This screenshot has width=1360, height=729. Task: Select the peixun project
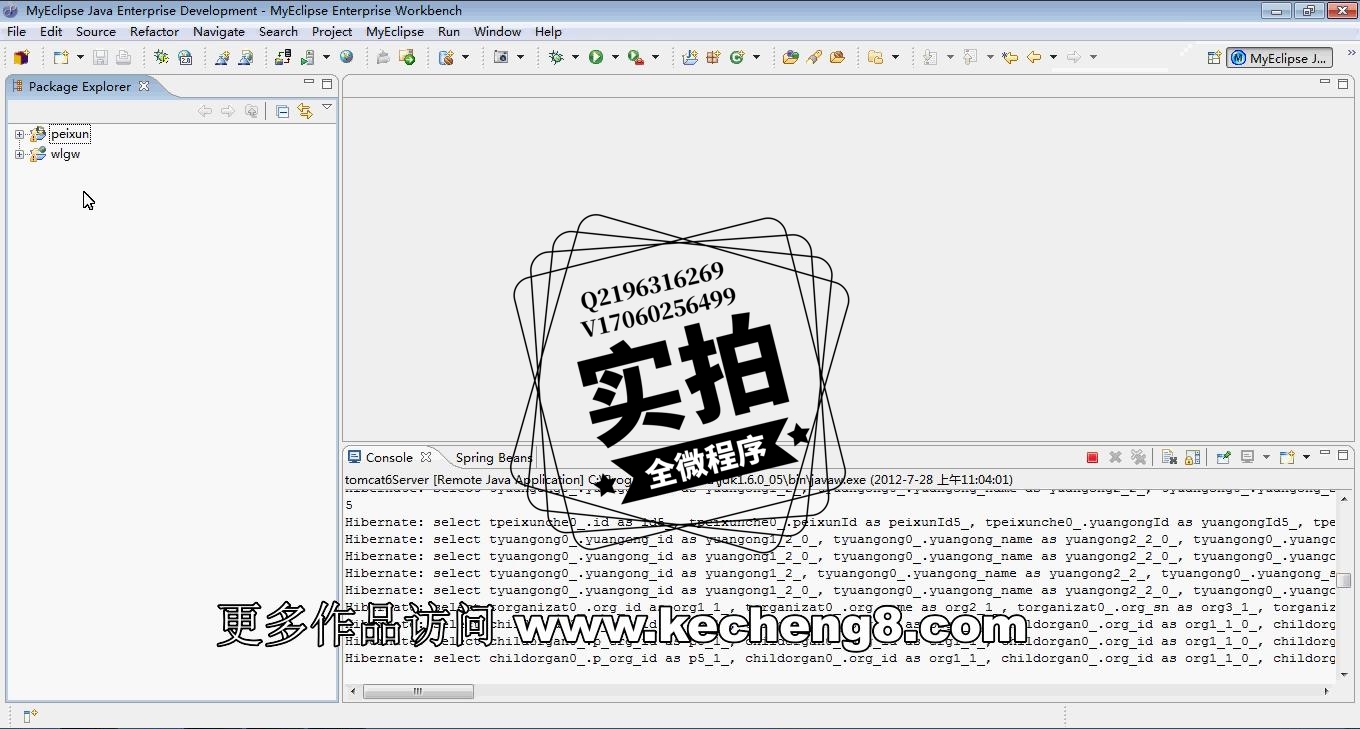point(70,134)
